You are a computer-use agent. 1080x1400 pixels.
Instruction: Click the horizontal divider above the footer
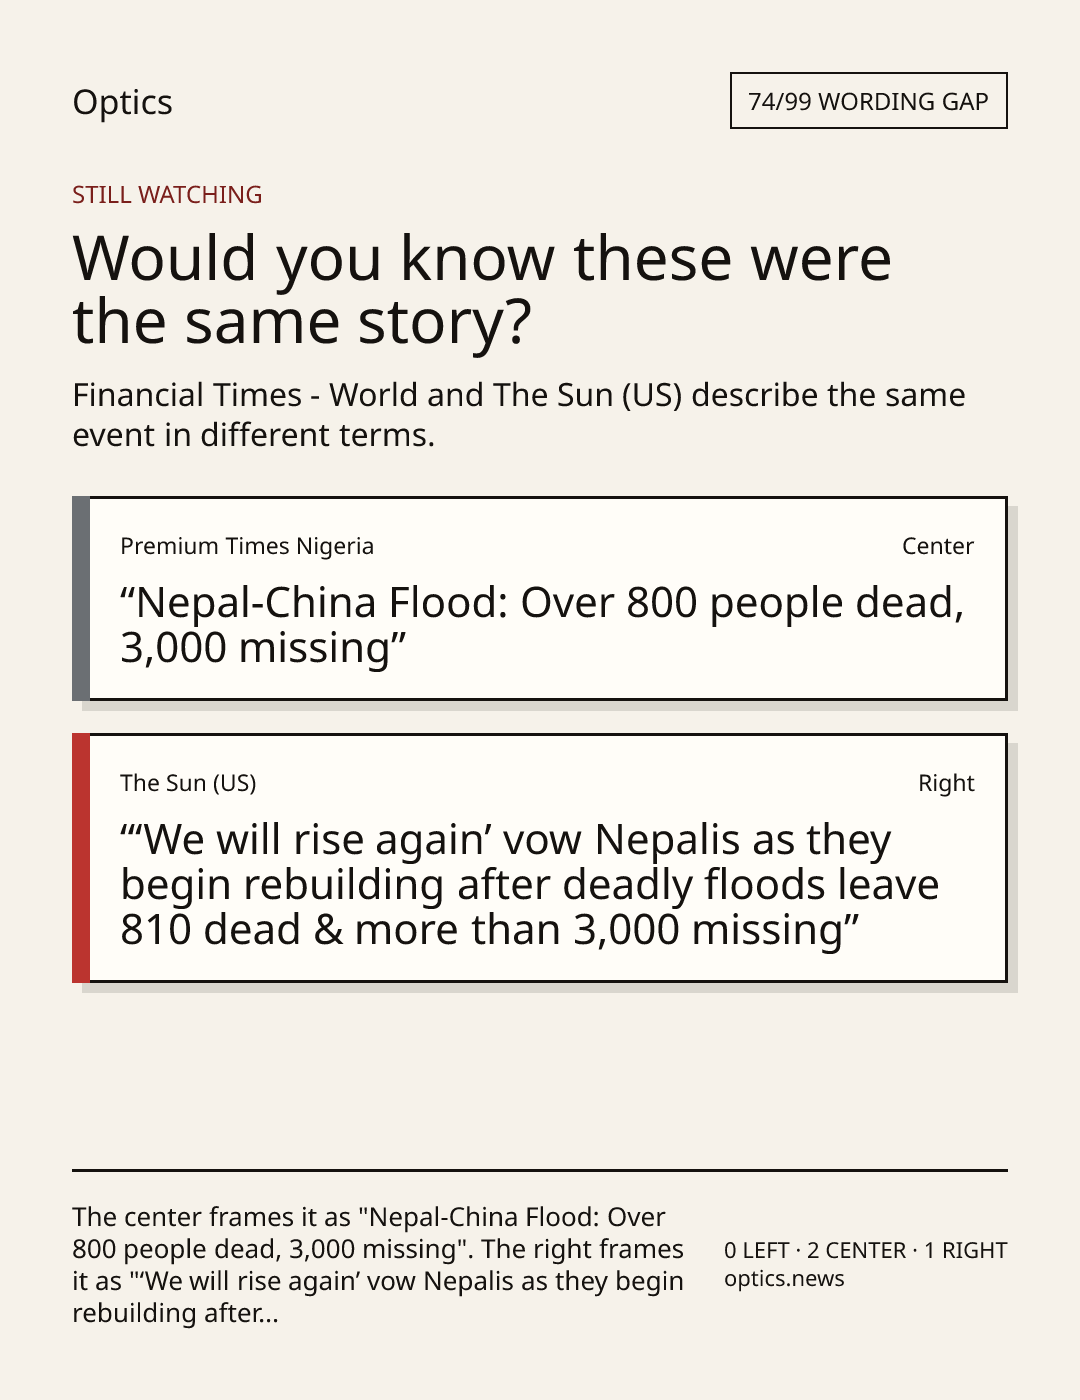click(x=540, y=1170)
